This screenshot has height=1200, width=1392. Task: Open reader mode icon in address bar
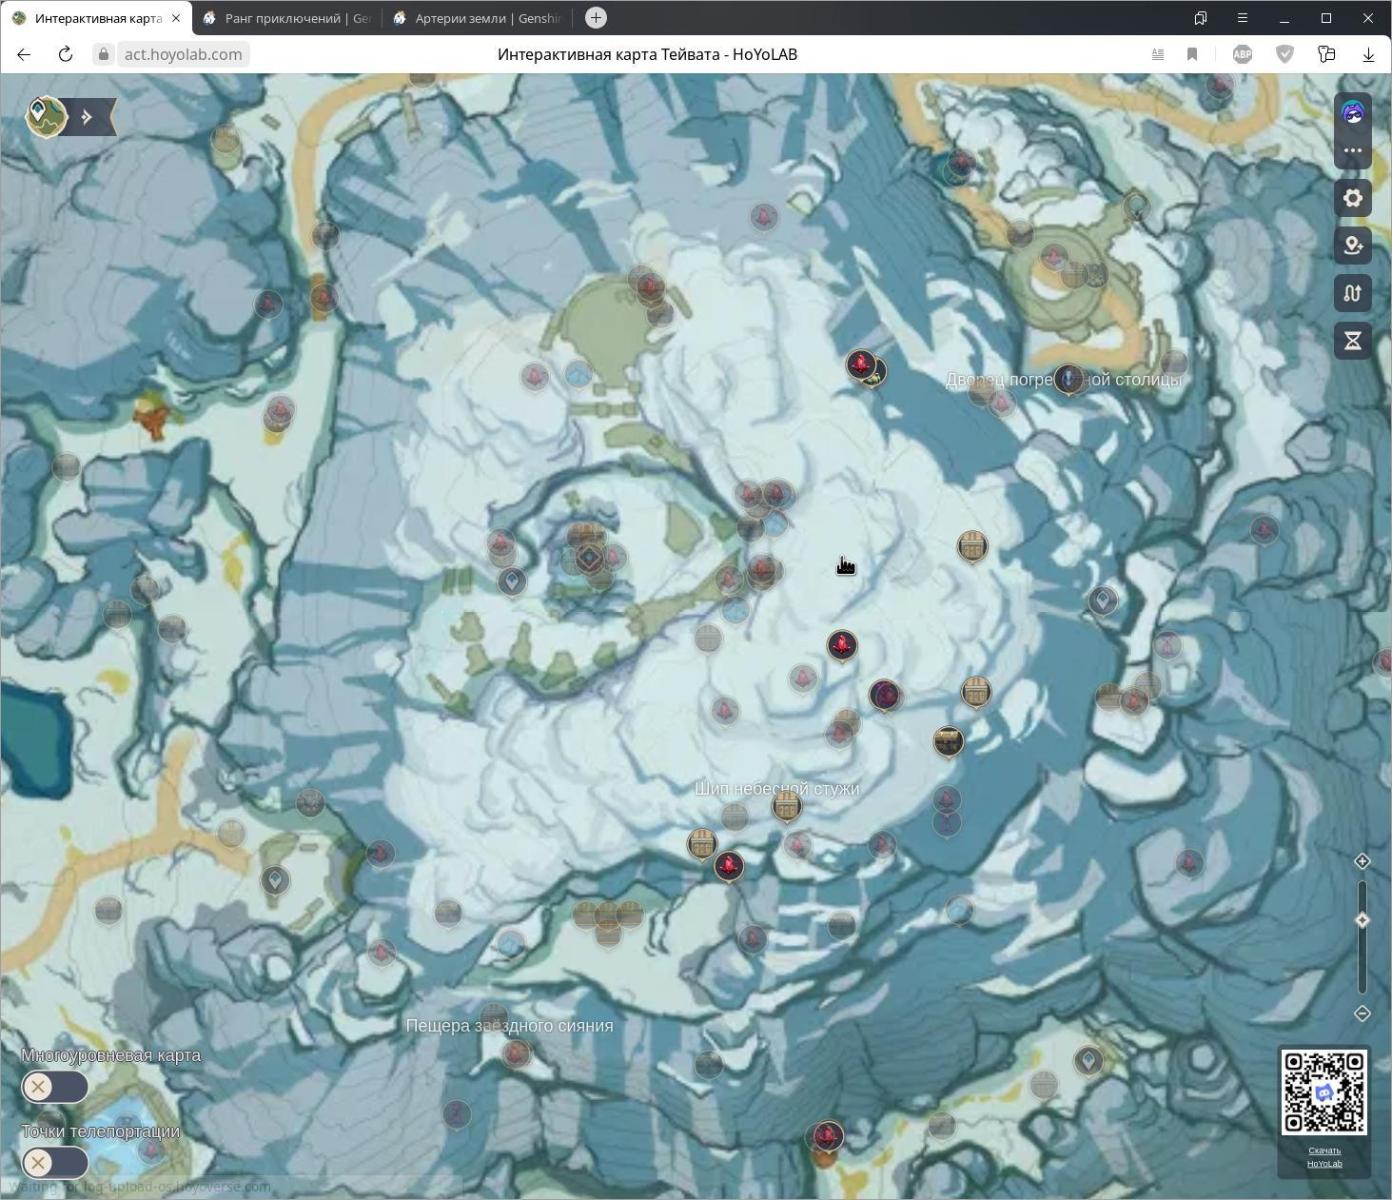coord(1158,54)
